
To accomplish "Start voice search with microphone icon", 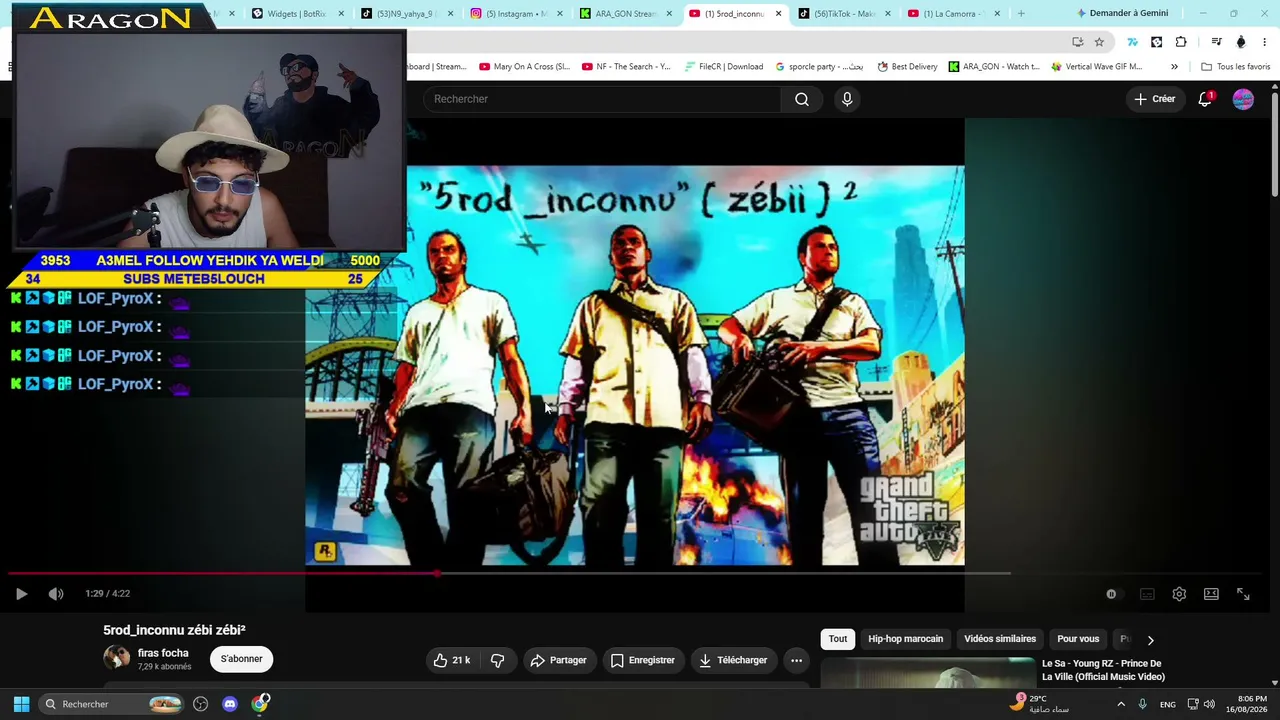I will [x=847, y=99].
